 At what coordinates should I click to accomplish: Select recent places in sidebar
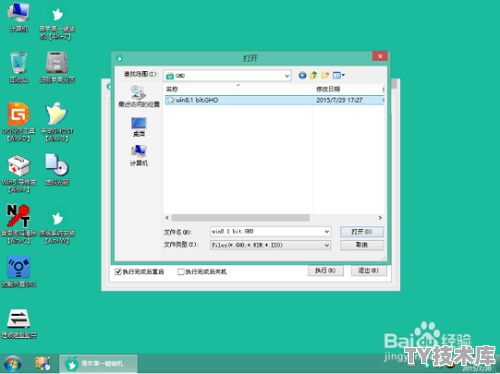pos(139,96)
